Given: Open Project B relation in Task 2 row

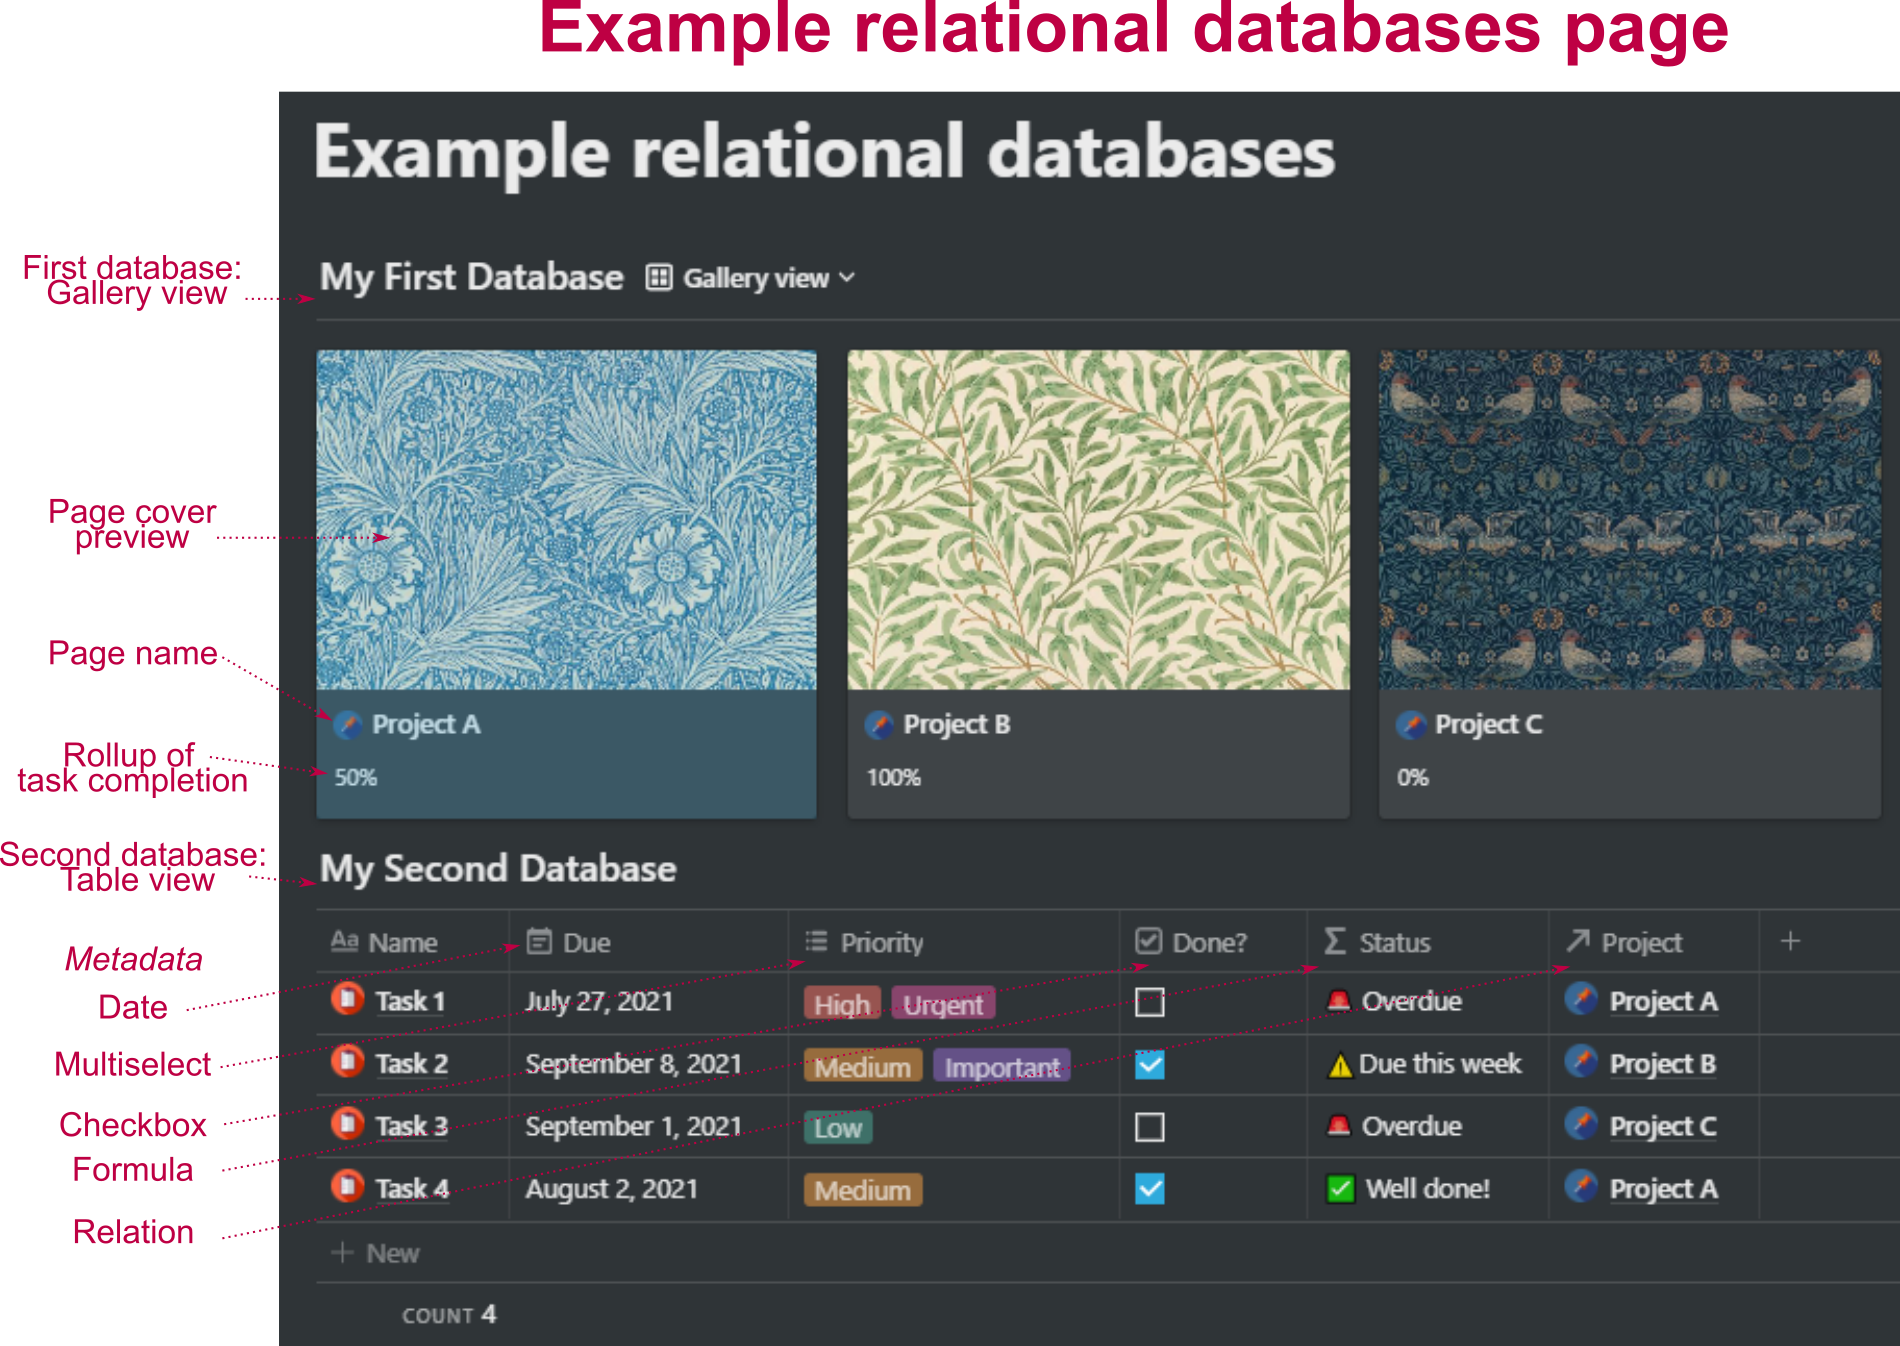Looking at the screenshot, I should (x=1641, y=1064).
